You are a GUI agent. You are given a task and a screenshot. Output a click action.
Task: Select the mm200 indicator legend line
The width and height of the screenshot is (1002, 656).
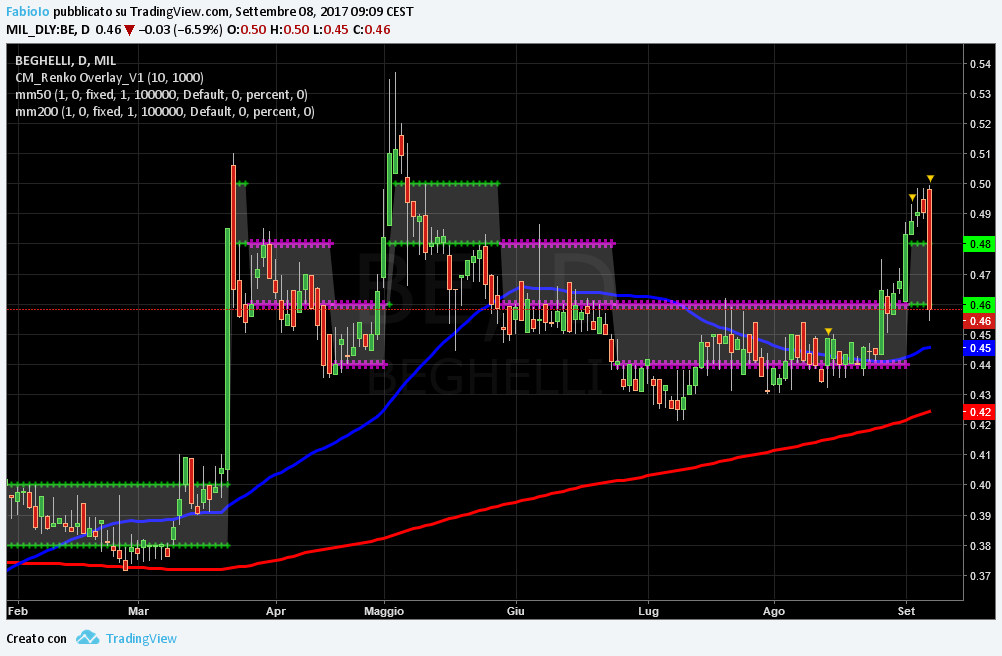click(x=165, y=112)
